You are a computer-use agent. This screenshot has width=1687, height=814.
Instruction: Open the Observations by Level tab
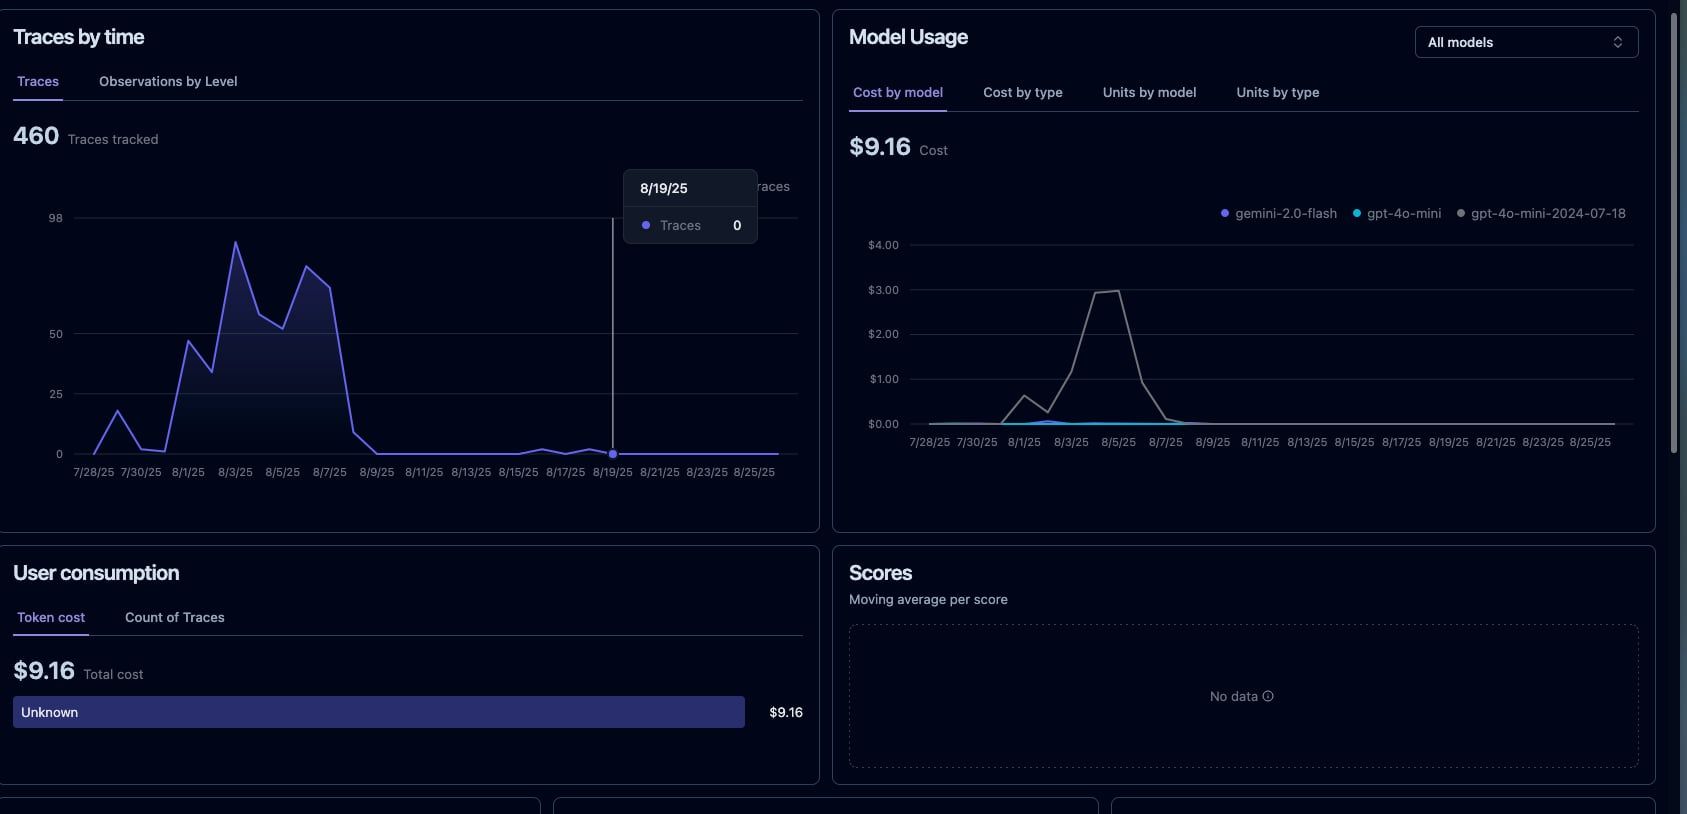(168, 82)
